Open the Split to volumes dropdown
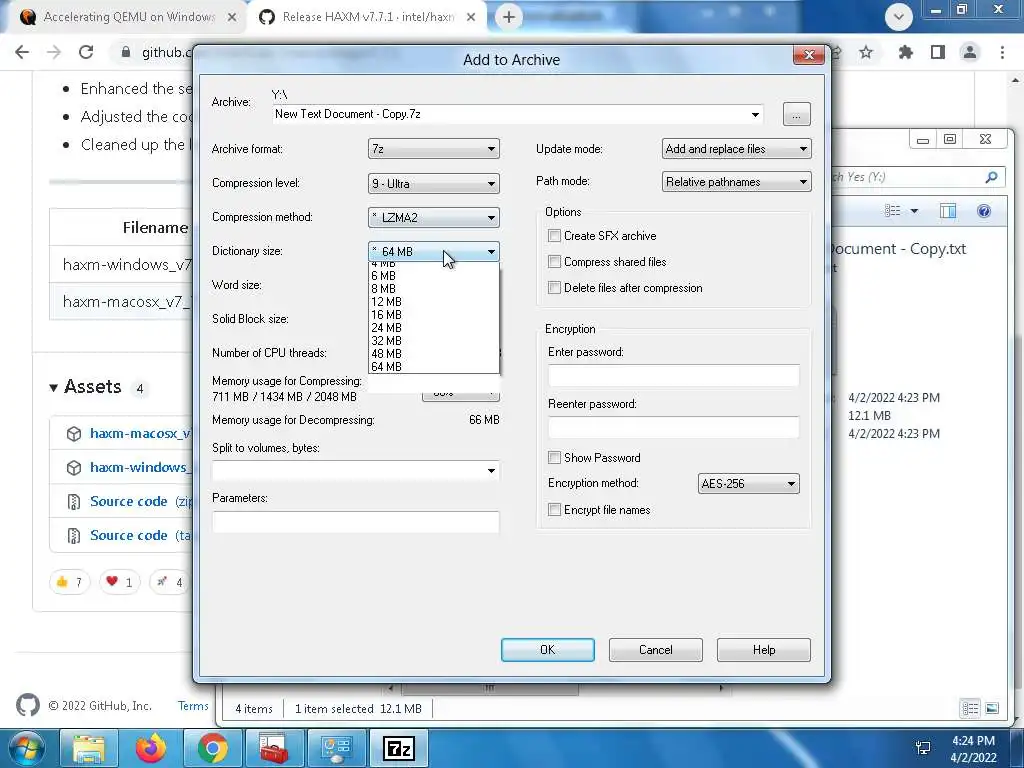 [491, 471]
